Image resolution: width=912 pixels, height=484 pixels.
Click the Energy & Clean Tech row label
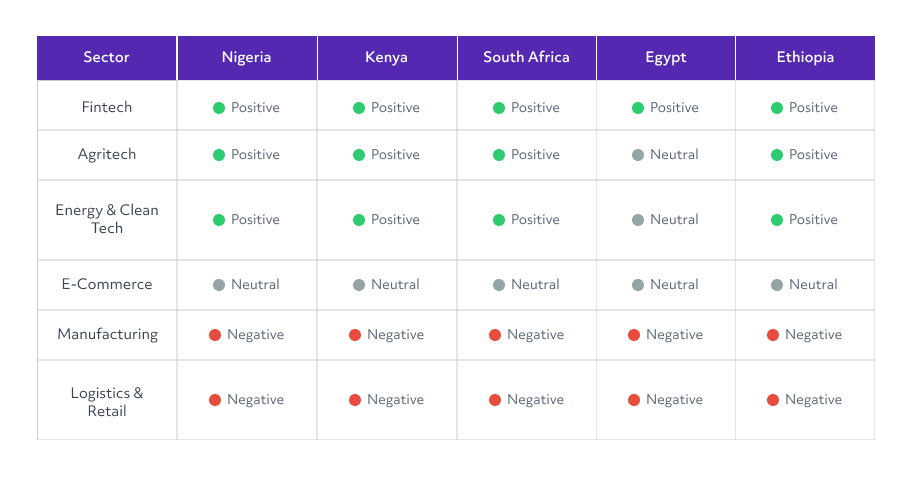107,219
